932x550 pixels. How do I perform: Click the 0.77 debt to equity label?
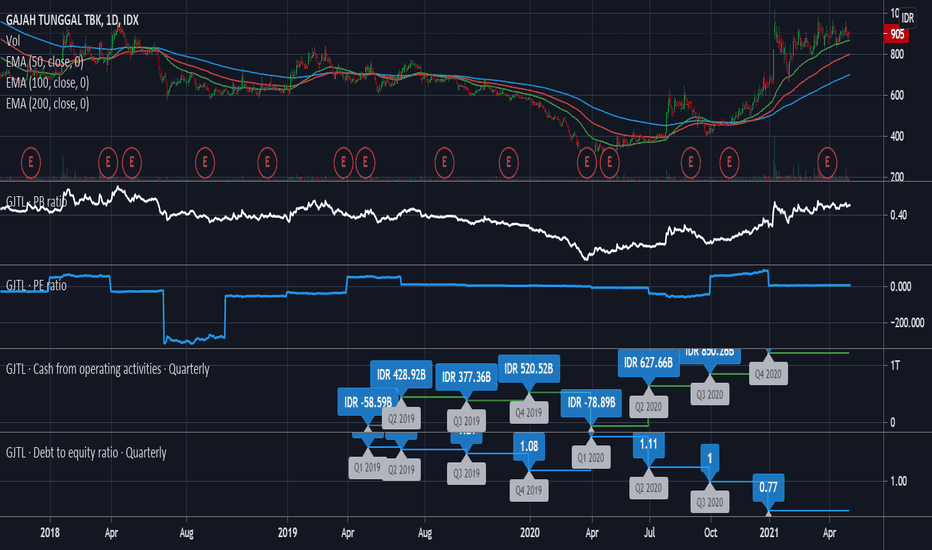click(769, 488)
